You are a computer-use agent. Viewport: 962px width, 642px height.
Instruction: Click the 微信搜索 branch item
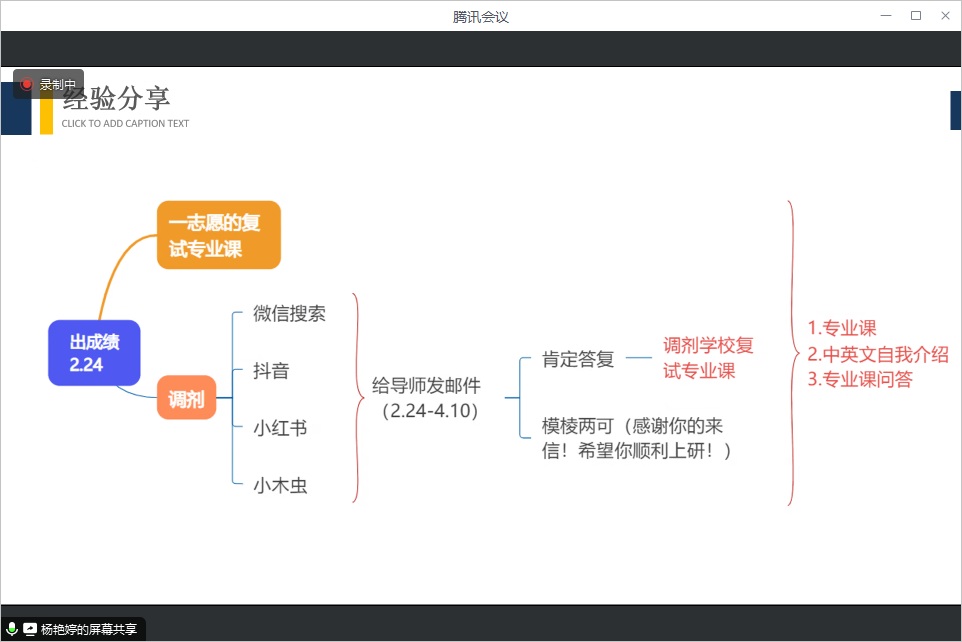click(289, 314)
